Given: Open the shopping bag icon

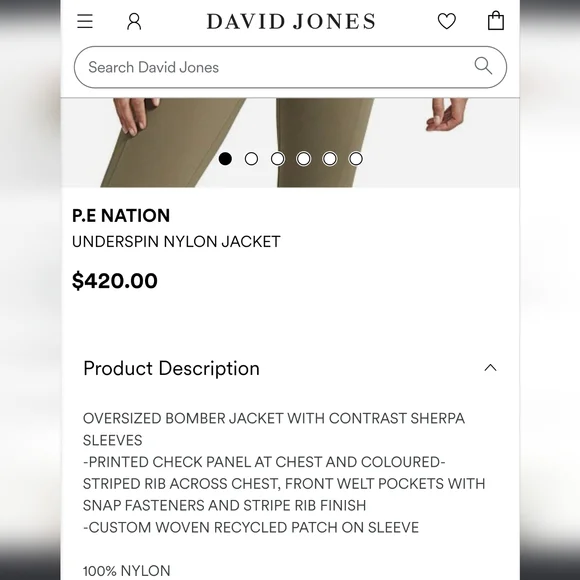Looking at the screenshot, I should click(496, 21).
